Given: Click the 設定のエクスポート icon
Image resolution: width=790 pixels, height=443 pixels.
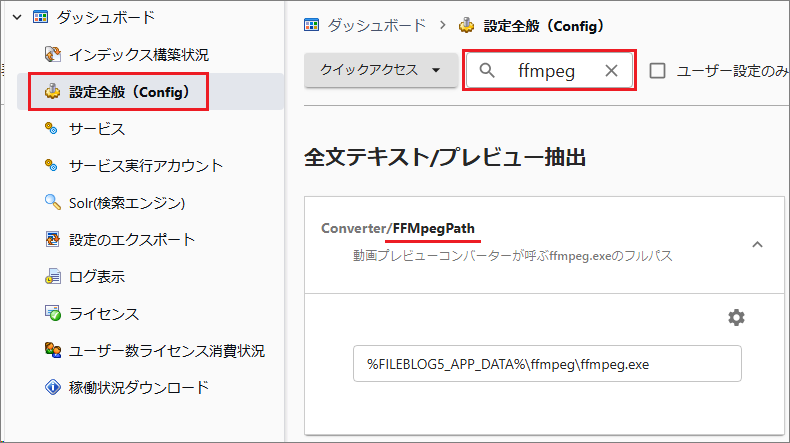Looking at the screenshot, I should pos(54,240).
